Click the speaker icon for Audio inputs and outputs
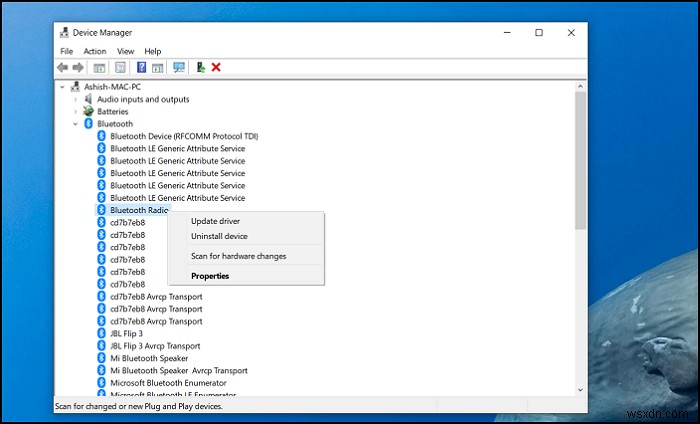The image size is (700, 424). pyautogui.click(x=88, y=99)
